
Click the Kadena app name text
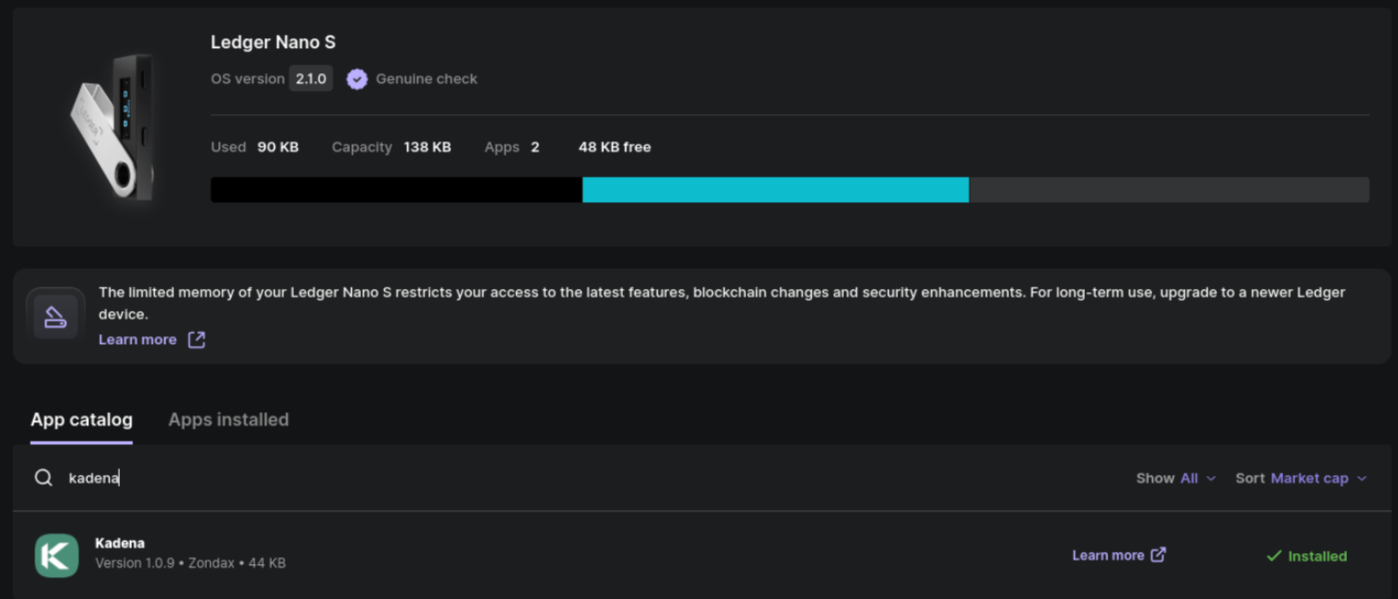(x=120, y=543)
